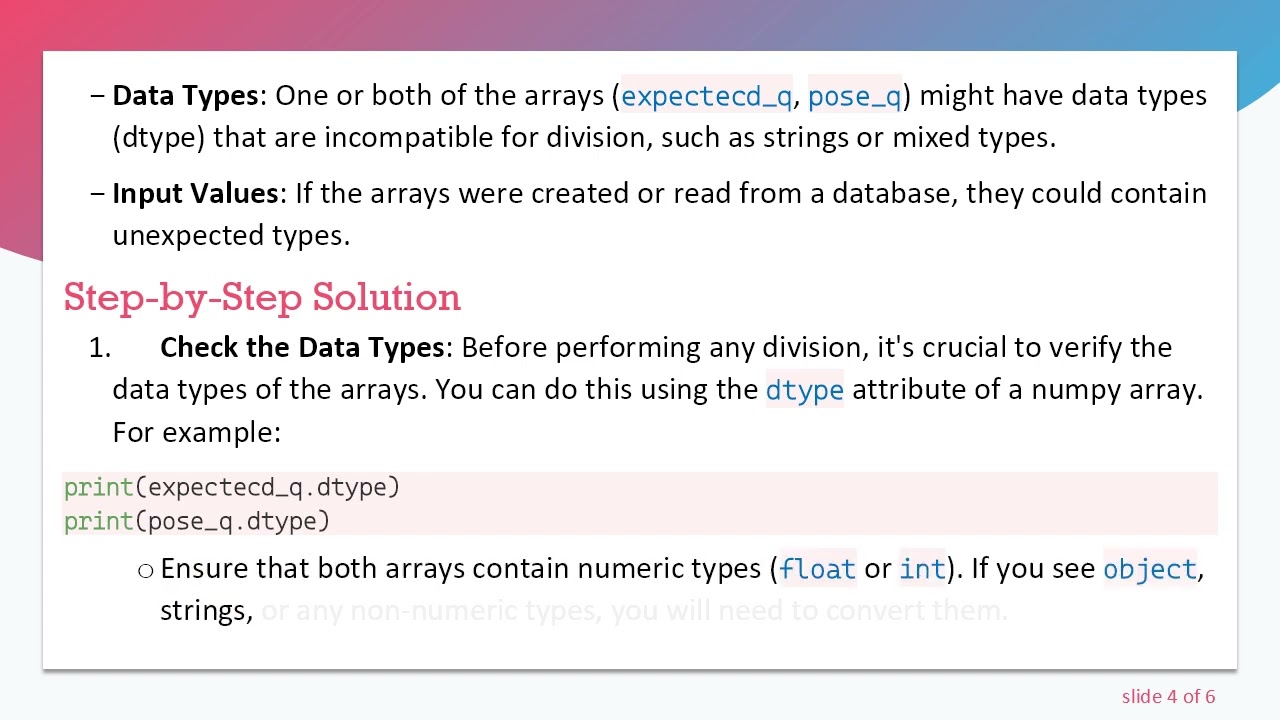
Task: Click the bold 'Input Values' label
Action: coord(195,193)
